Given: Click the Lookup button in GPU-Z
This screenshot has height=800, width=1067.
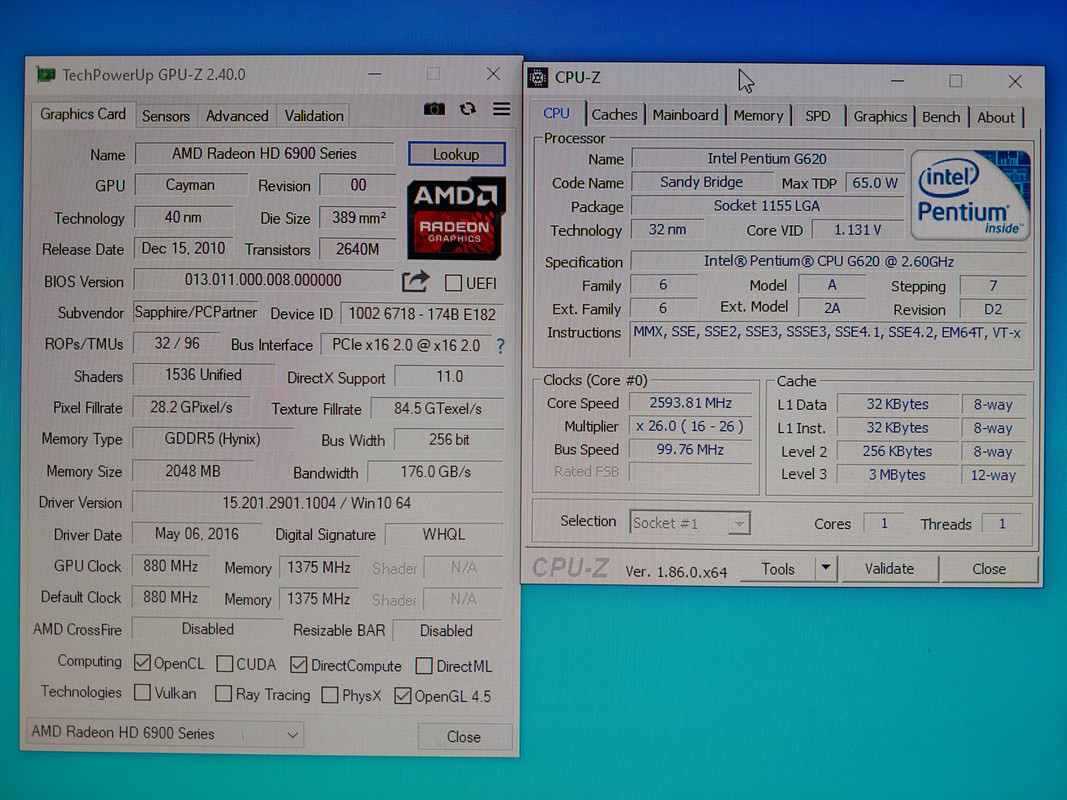Looking at the screenshot, I should pyautogui.click(x=456, y=154).
